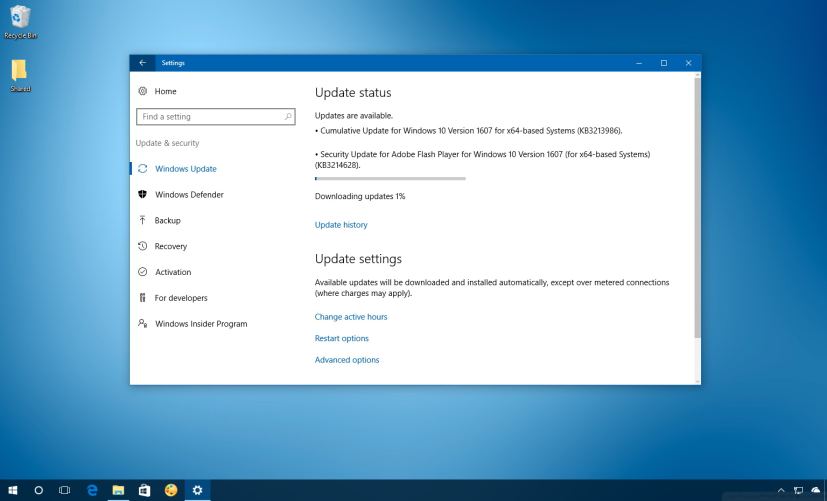Open File Explorer from taskbar

click(118, 490)
